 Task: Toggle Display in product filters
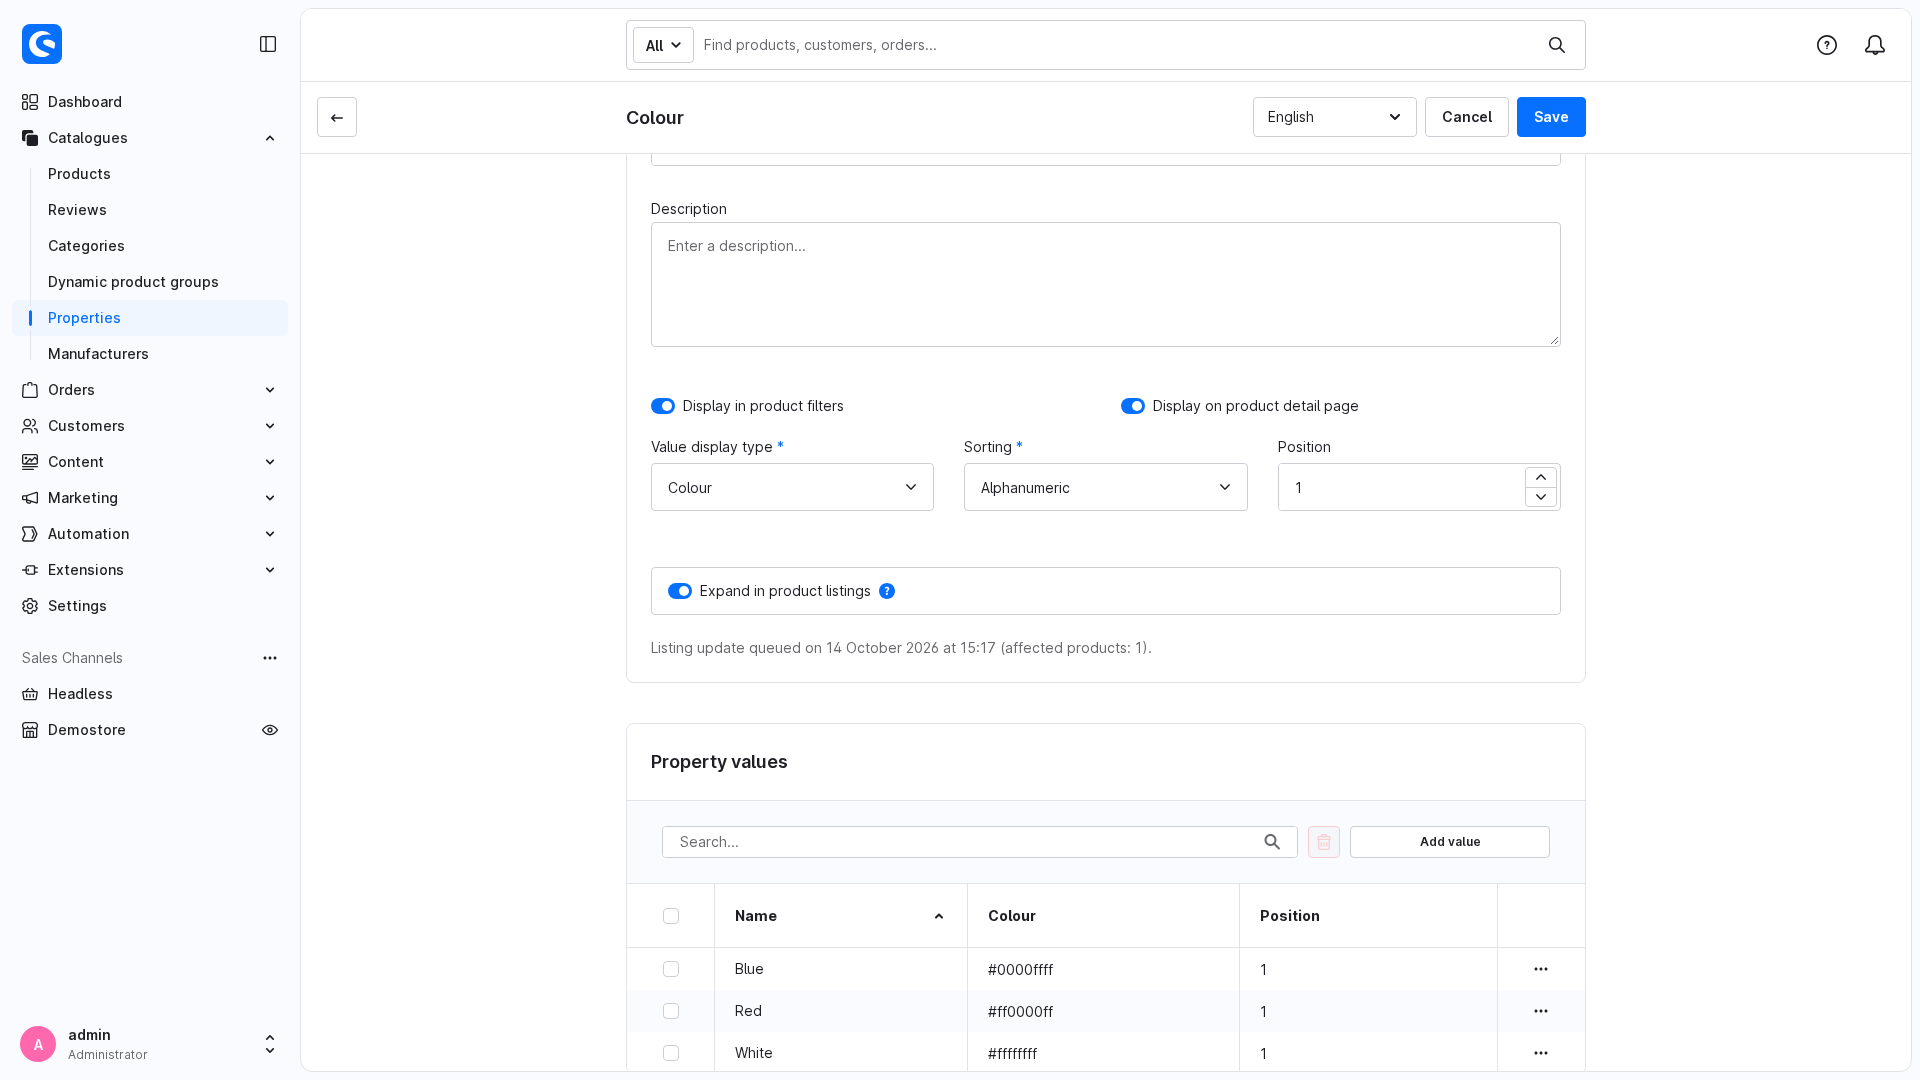coord(663,406)
